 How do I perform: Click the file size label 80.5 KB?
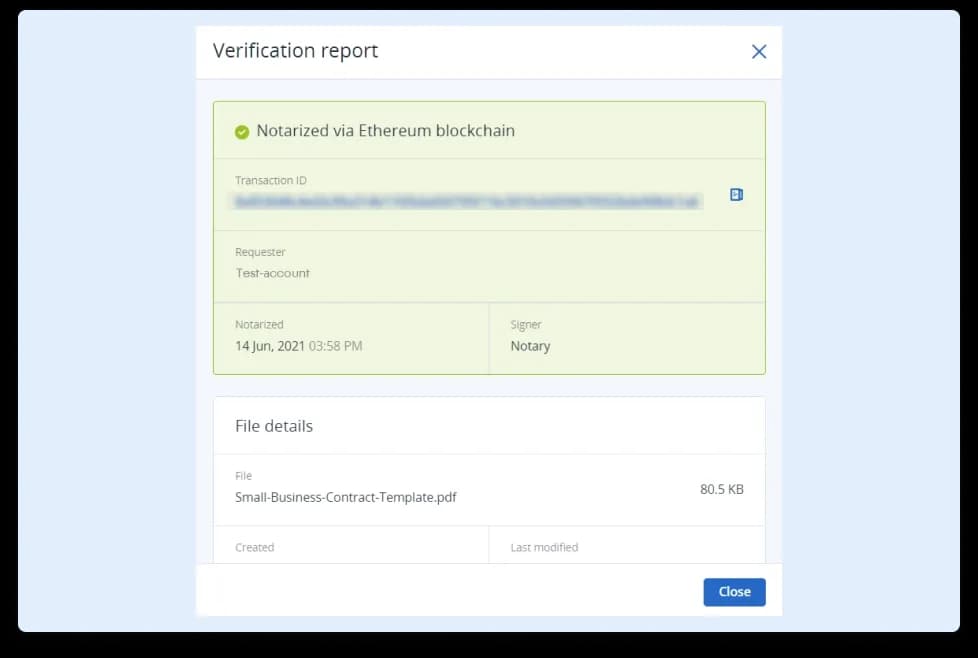point(722,489)
